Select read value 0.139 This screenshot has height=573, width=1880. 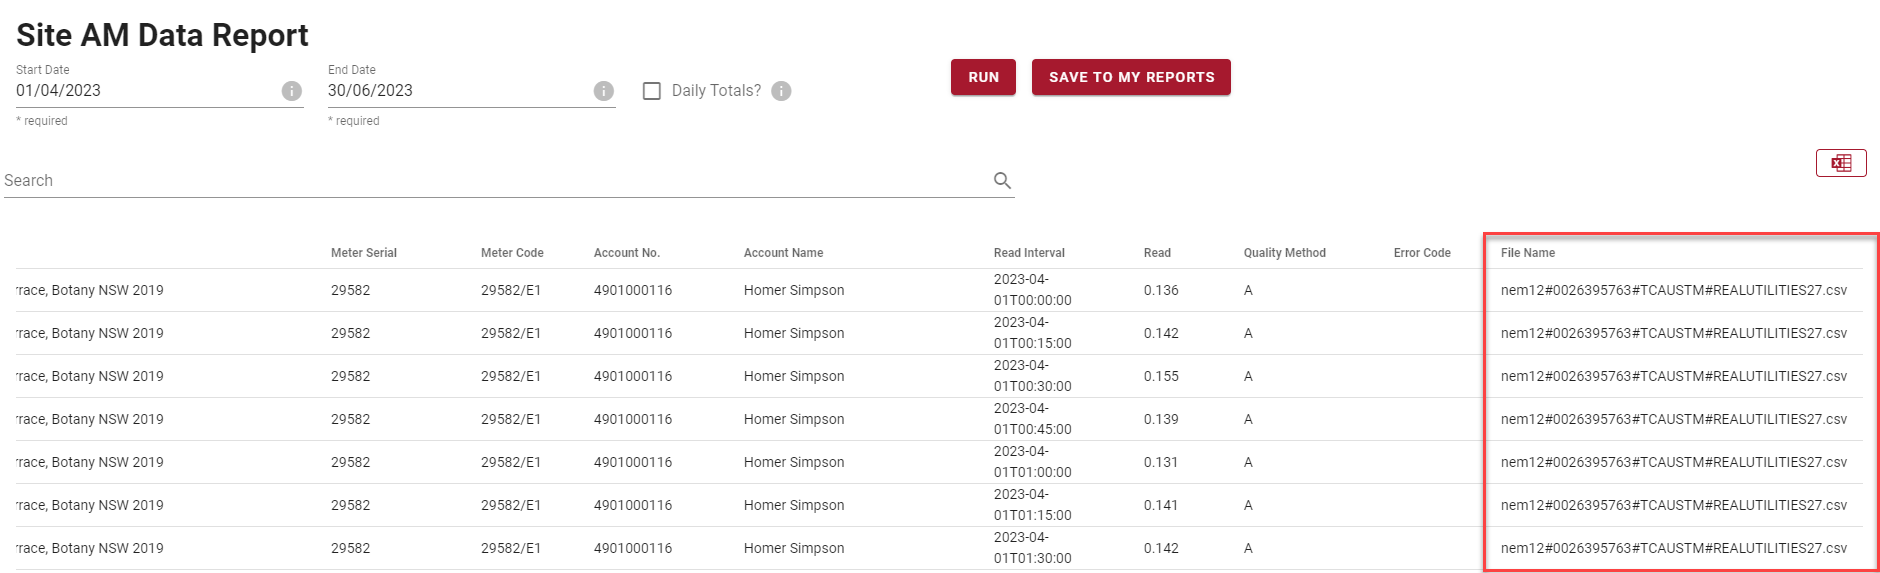[x=1161, y=419]
